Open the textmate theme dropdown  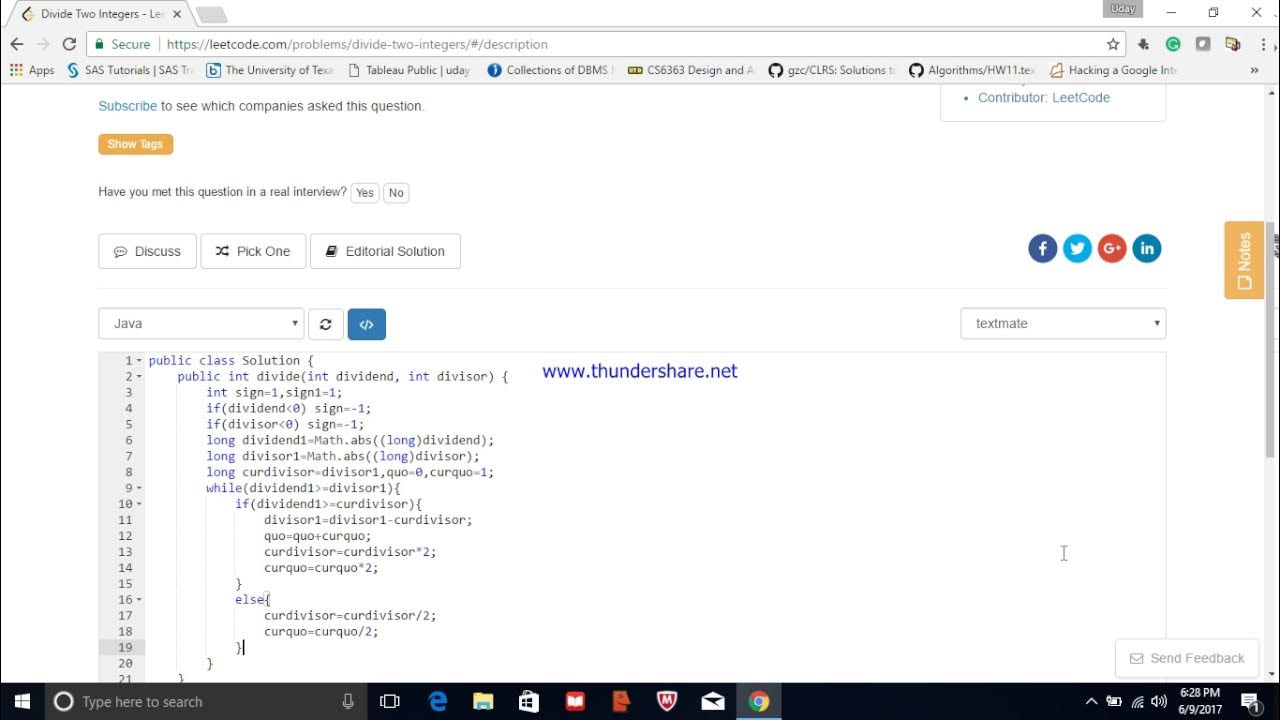[x=1063, y=323]
